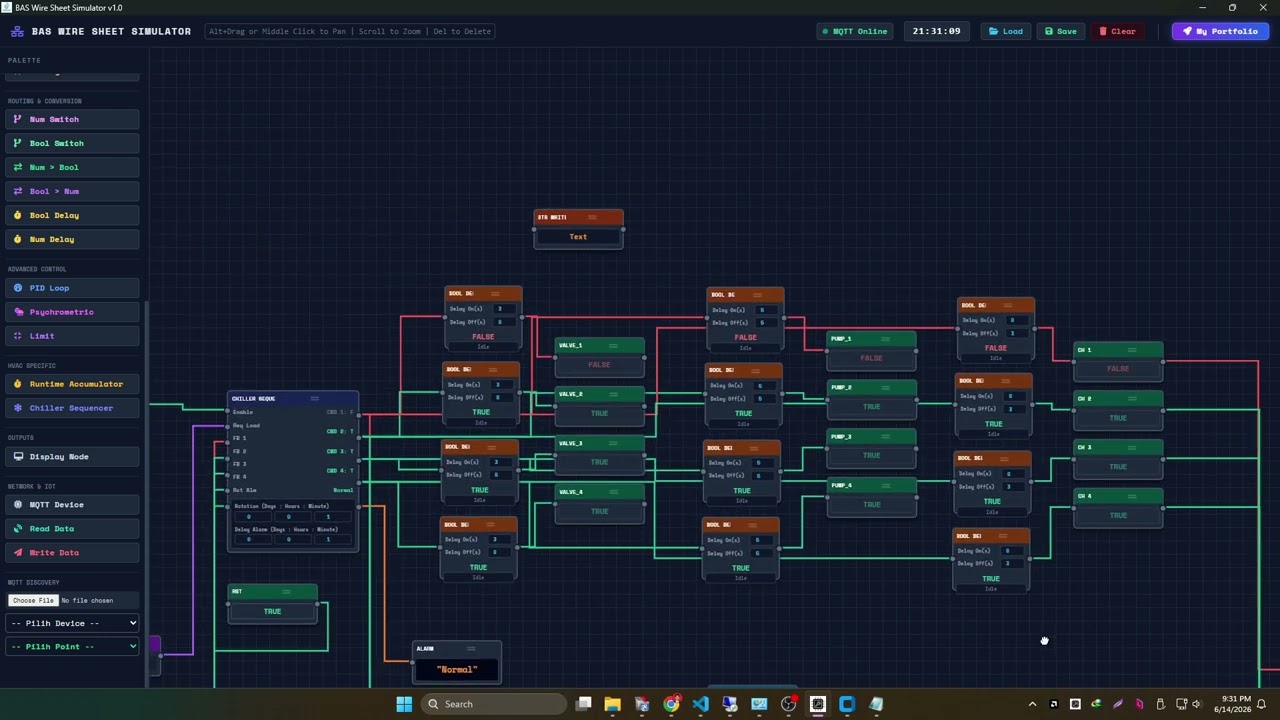
Task: Choose the PID Loop palette icon
Action: coord(17,288)
